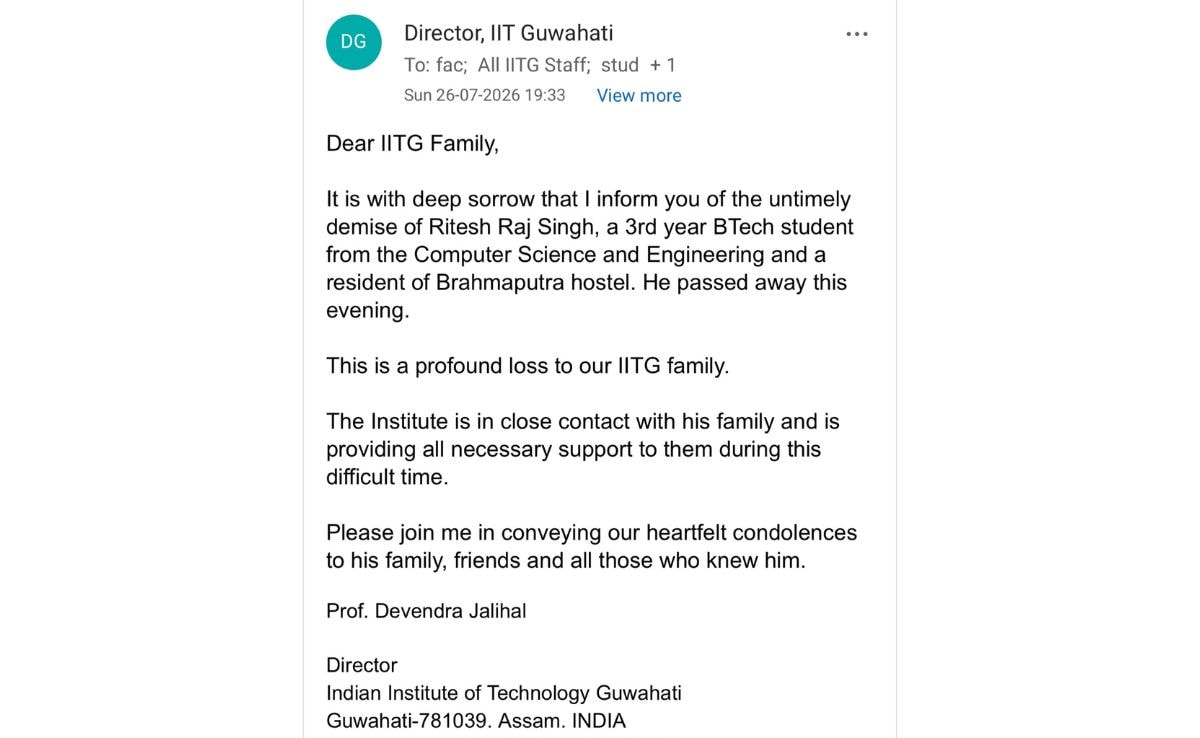The width and height of the screenshot is (1200, 738).
Task: Click the Dear IITG Family greeting
Action: (x=412, y=143)
